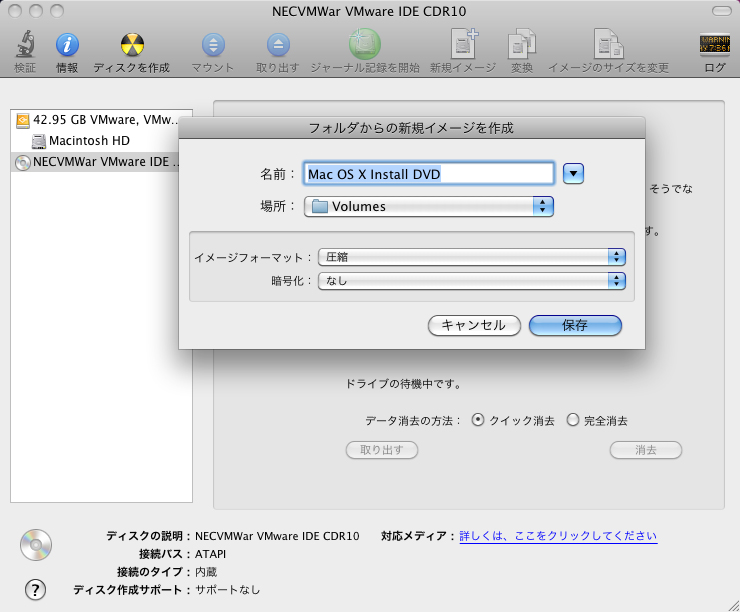Click ドライブの待機中です status text
Viewport: 740px width, 612px height.
(404, 384)
